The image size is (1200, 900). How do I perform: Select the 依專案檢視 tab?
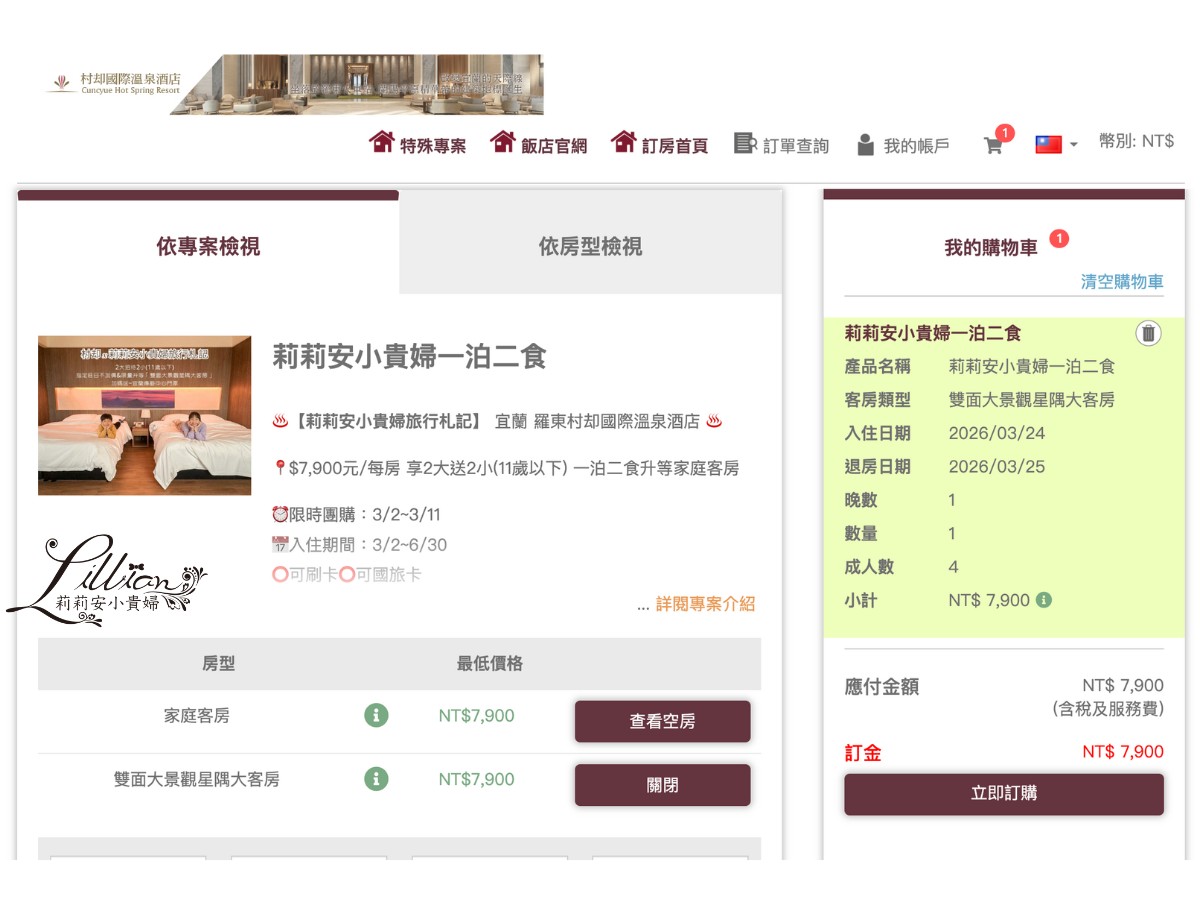(x=207, y=247)
